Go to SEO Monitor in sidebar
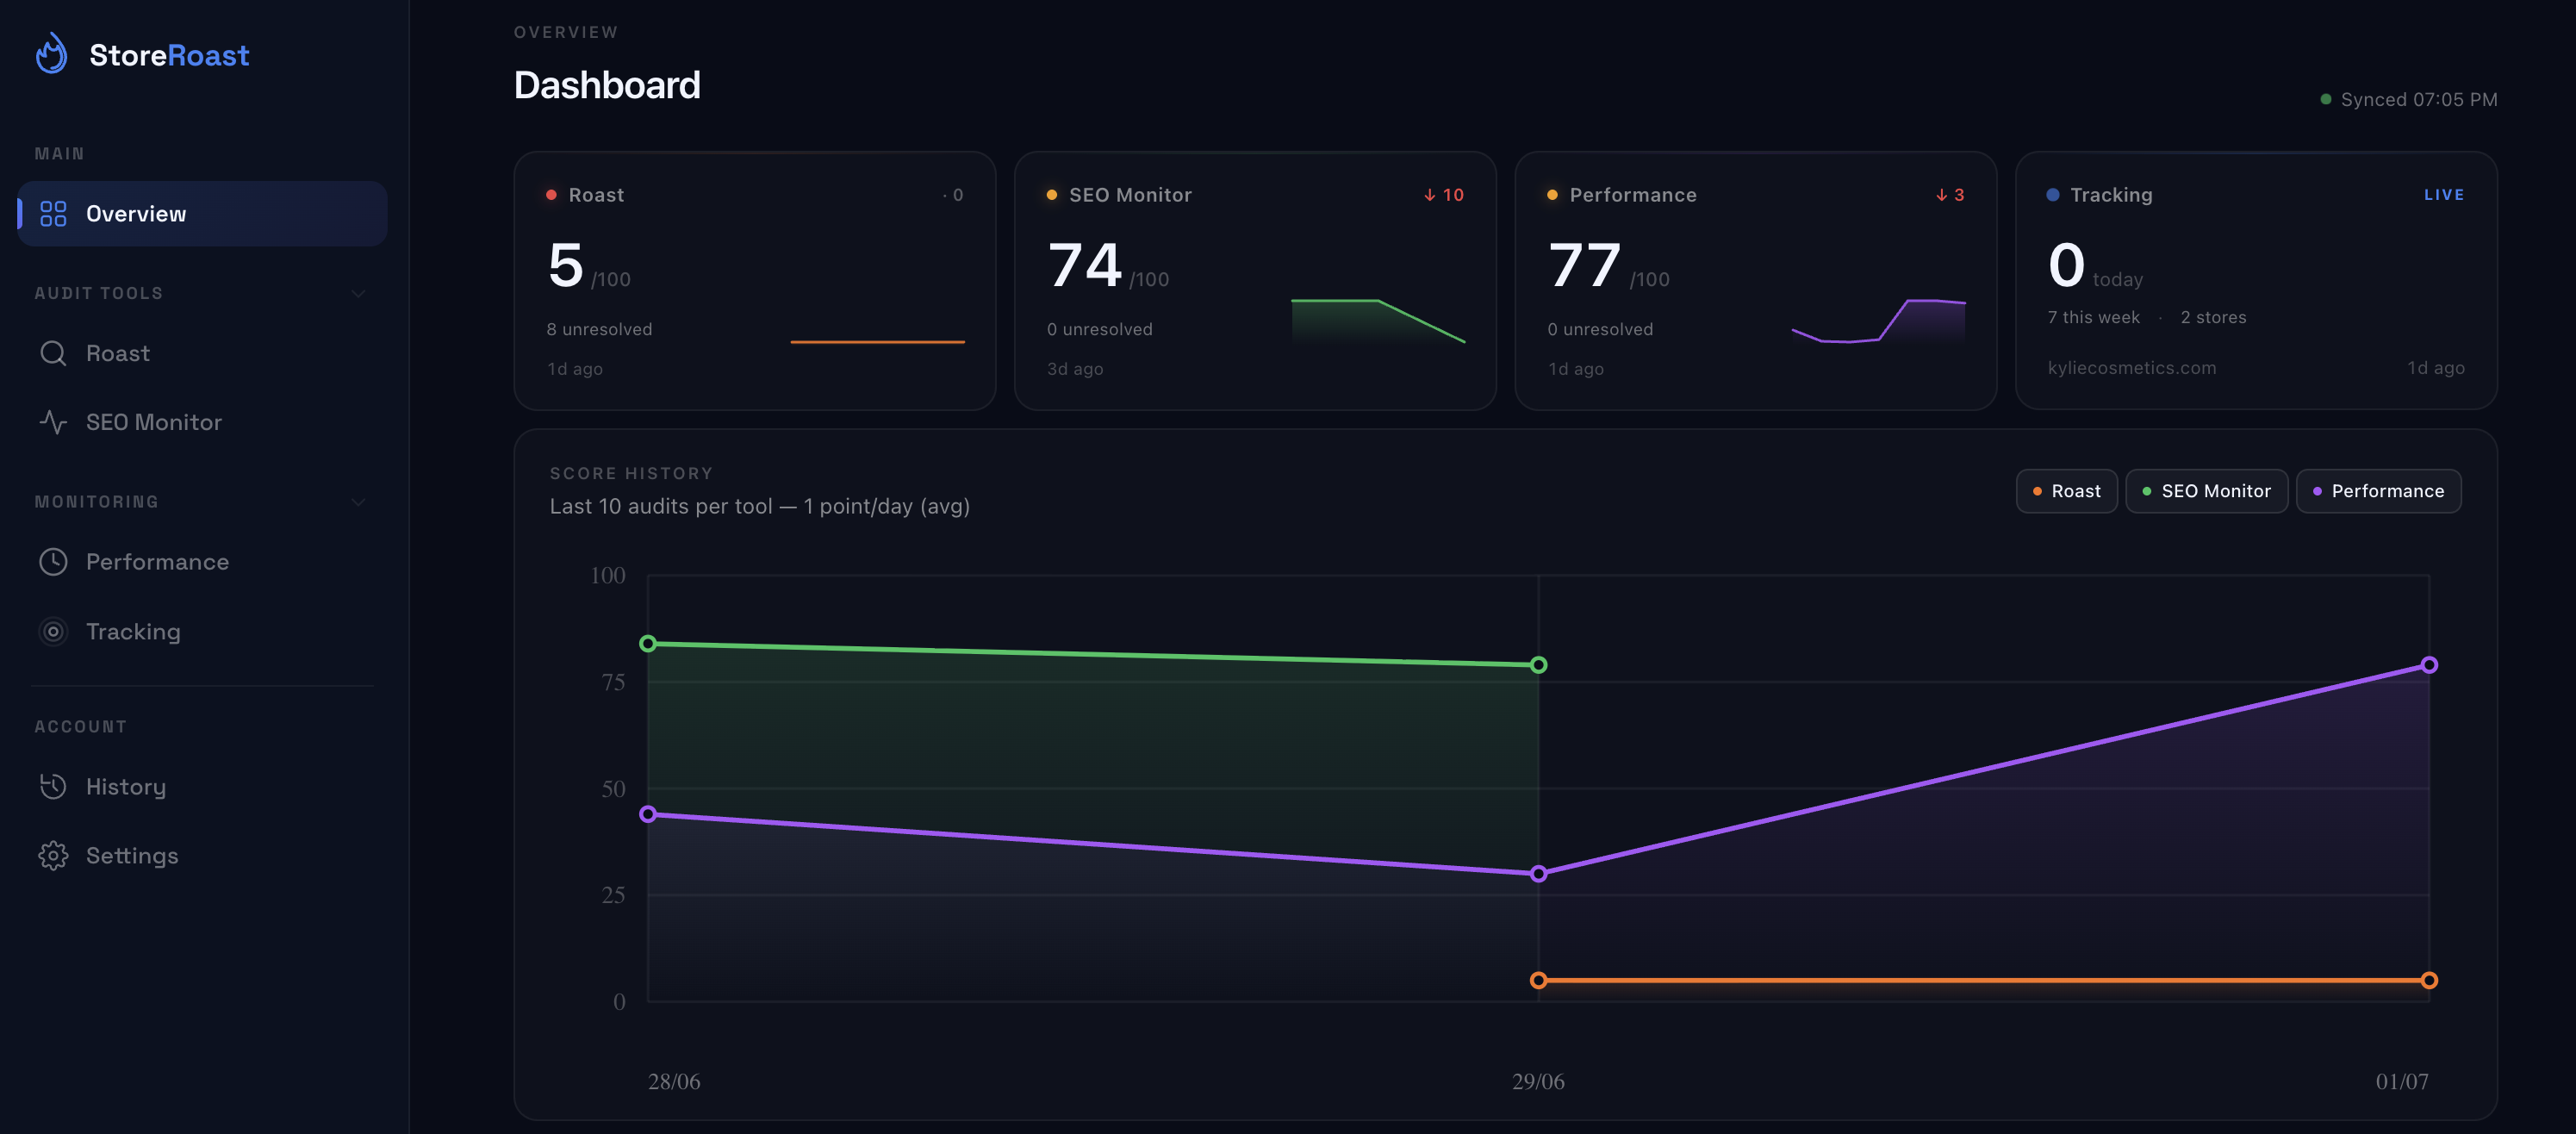Screen dimensions: 2576x1134 pos(203,422)
